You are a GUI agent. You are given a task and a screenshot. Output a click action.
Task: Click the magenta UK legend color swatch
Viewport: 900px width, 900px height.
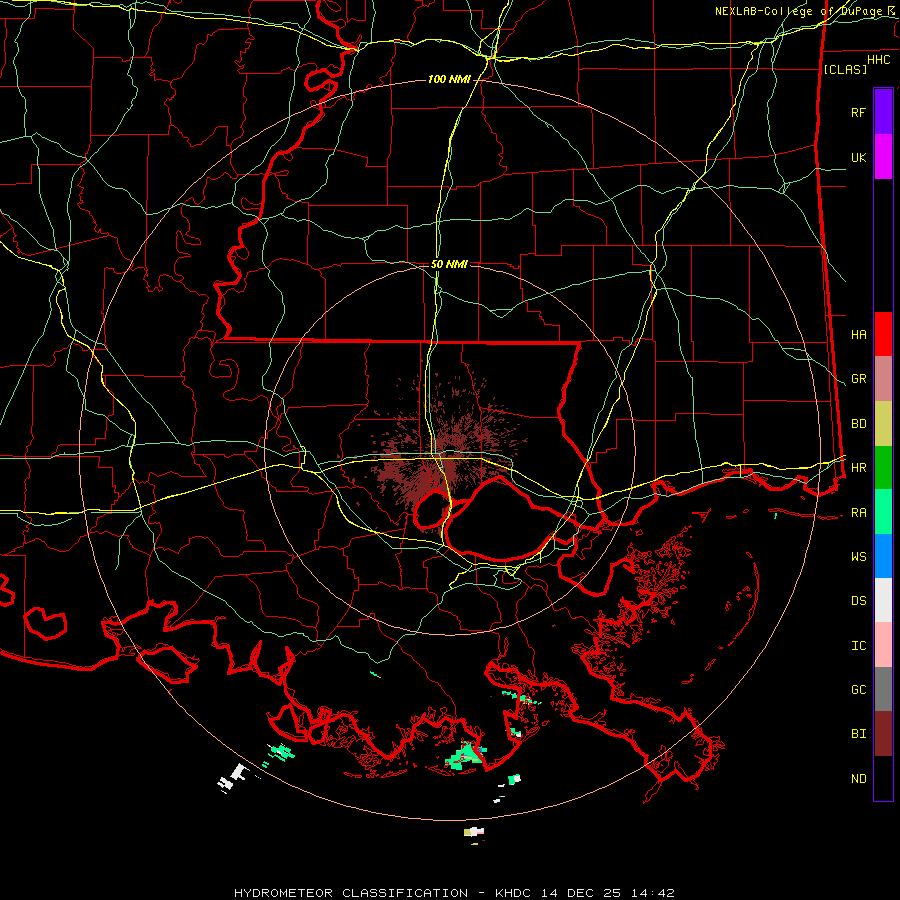883,157
